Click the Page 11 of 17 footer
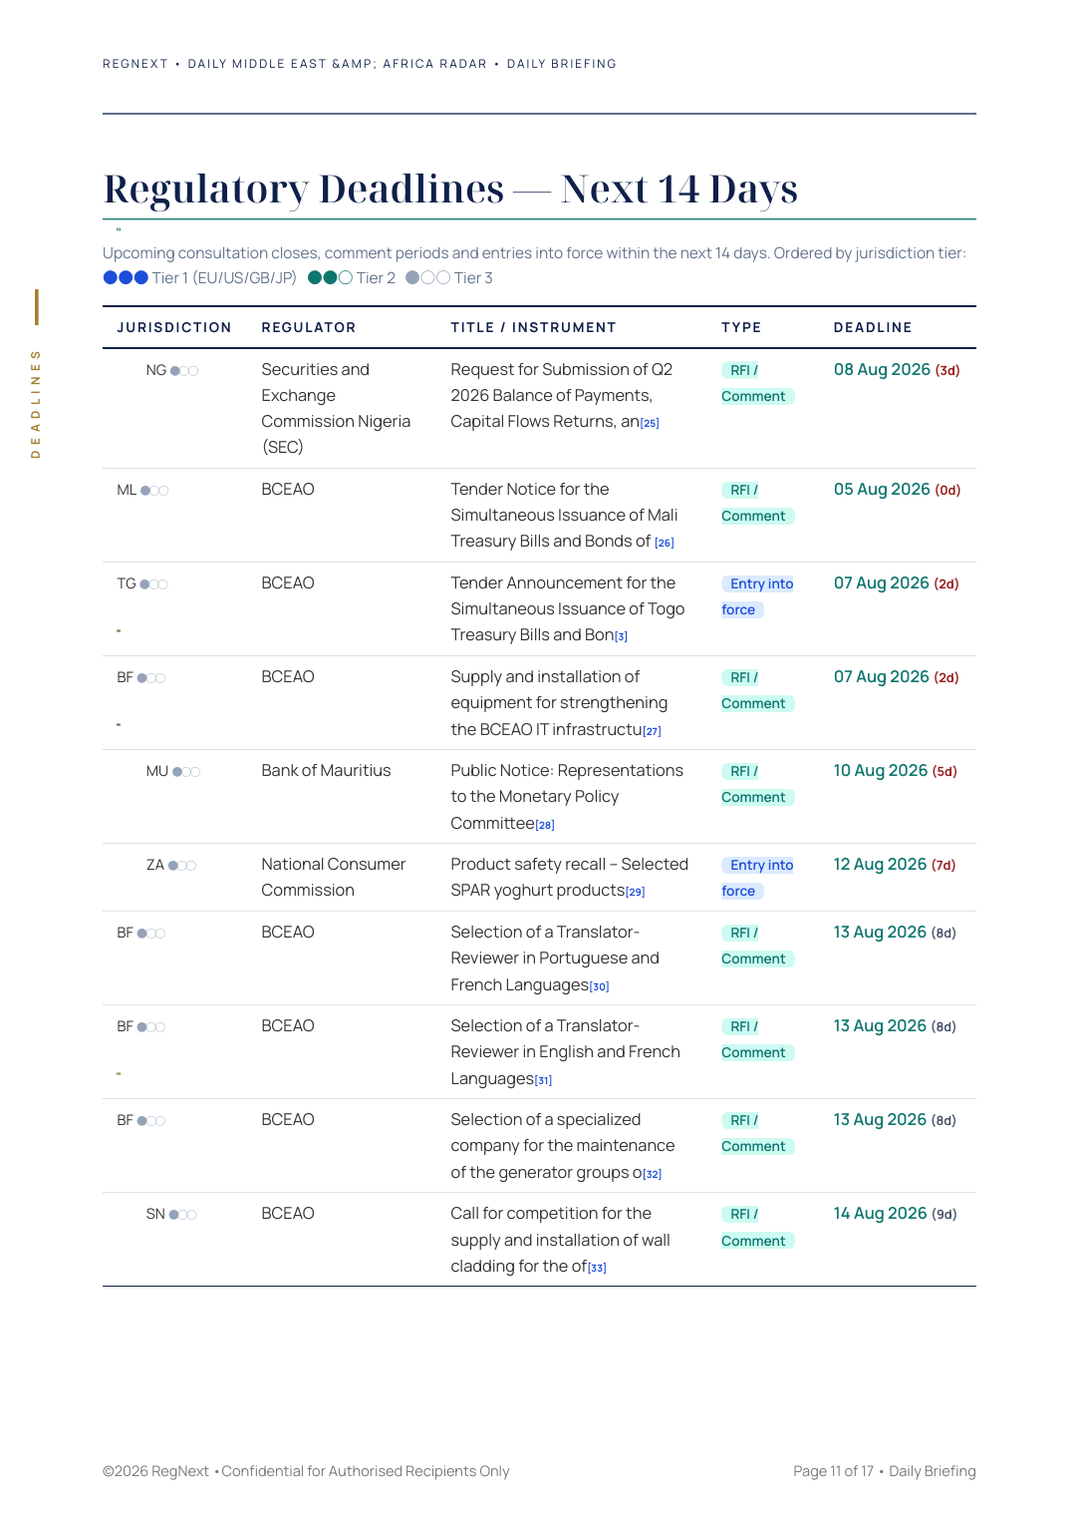 (884, 1472)
